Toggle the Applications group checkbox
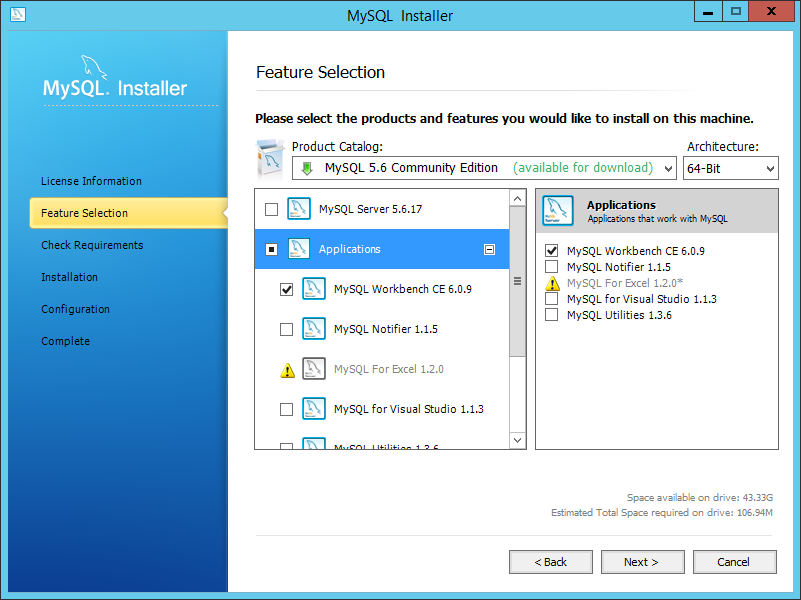Viewport: 801px width, 600px height. (x=271, y=249)
